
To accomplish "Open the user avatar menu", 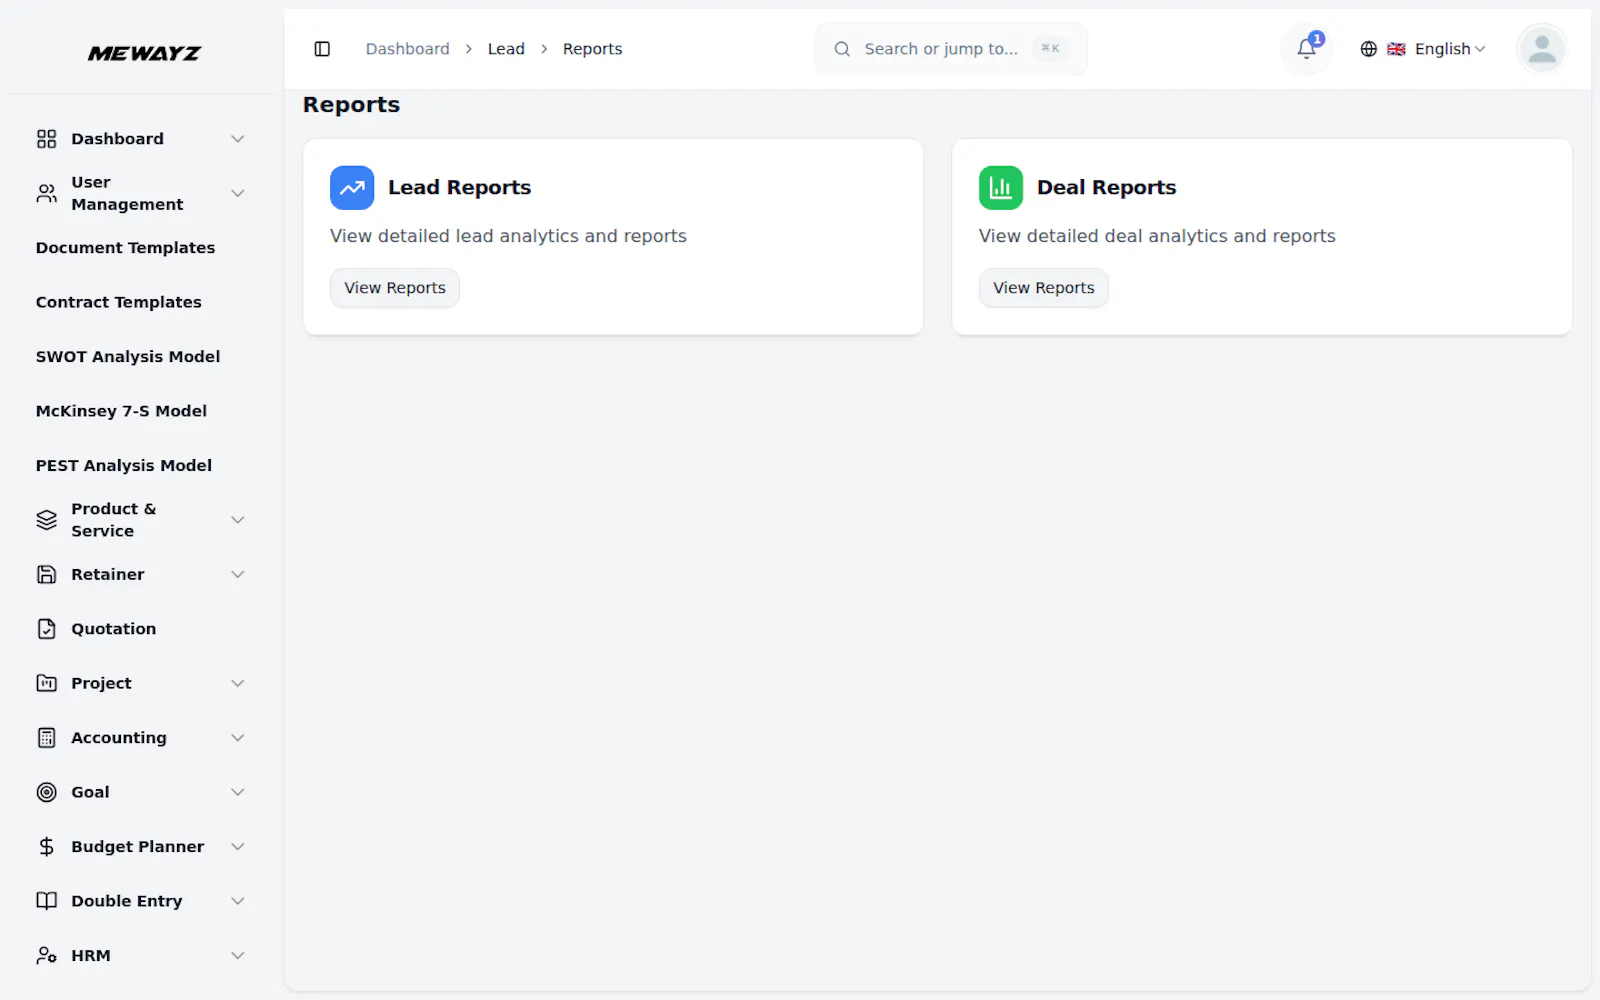I will (1541, 49).
